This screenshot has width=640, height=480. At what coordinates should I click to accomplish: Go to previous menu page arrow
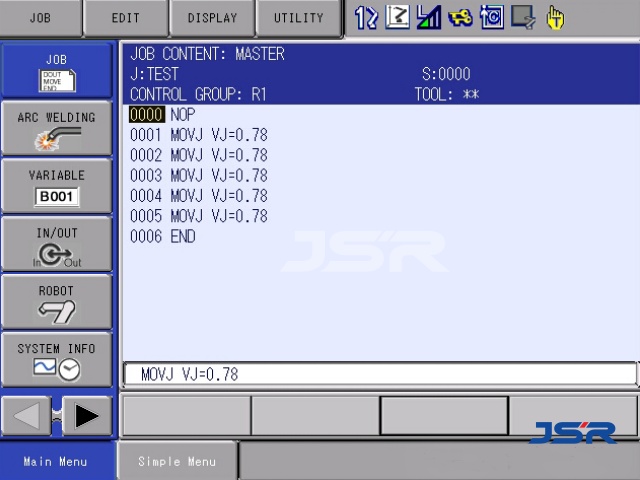point(27,416)
